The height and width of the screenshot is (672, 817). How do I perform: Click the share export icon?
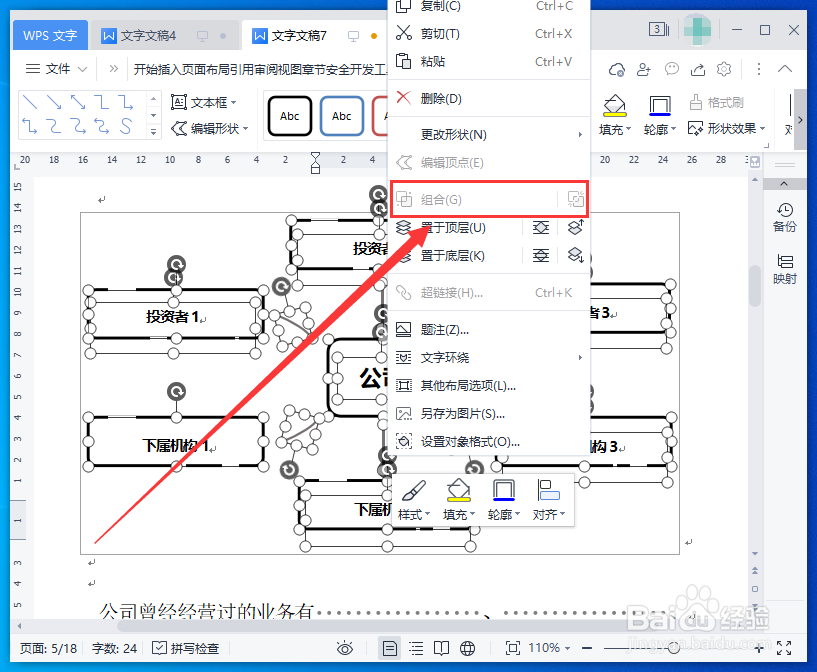(x=698, y=69)
